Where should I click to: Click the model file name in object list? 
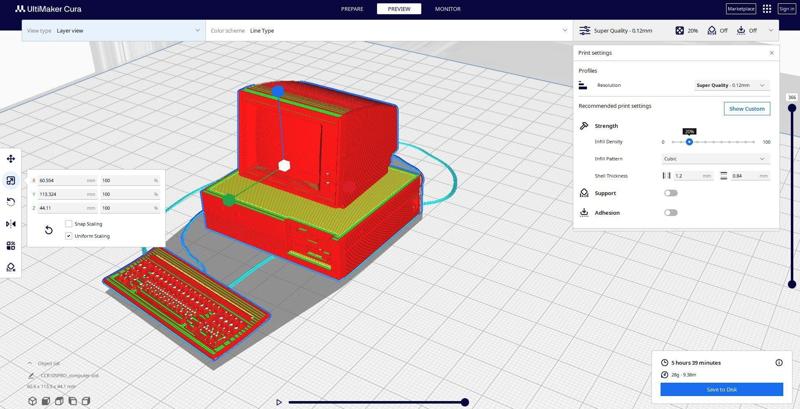[69, 375]
